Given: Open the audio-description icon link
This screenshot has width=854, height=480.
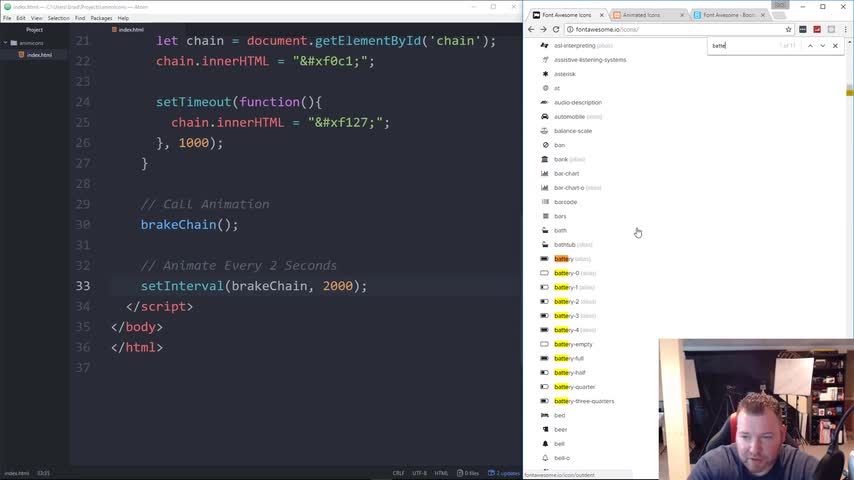Looking at the screenshot, I should 578,102.
